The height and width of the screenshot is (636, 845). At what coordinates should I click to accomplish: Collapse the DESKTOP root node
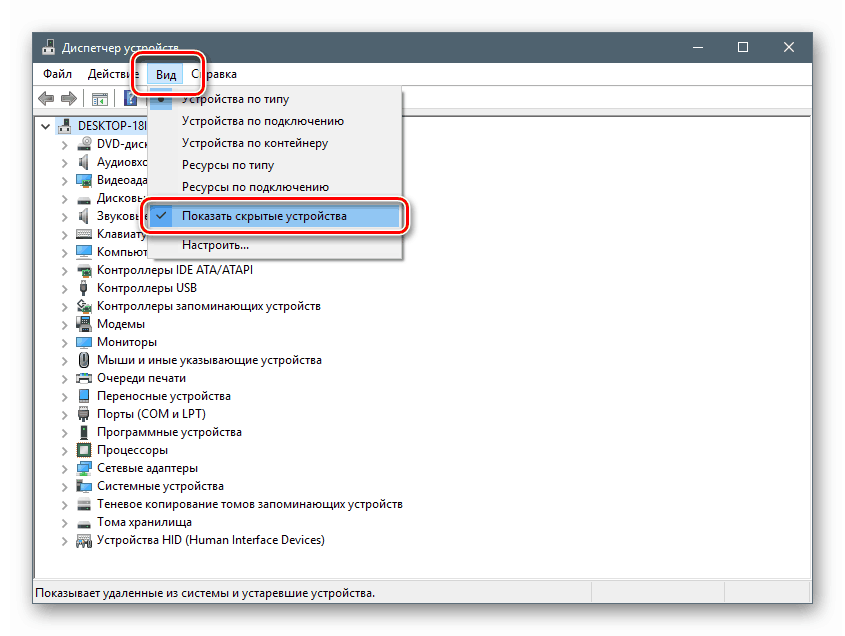[x=46, y=126]
